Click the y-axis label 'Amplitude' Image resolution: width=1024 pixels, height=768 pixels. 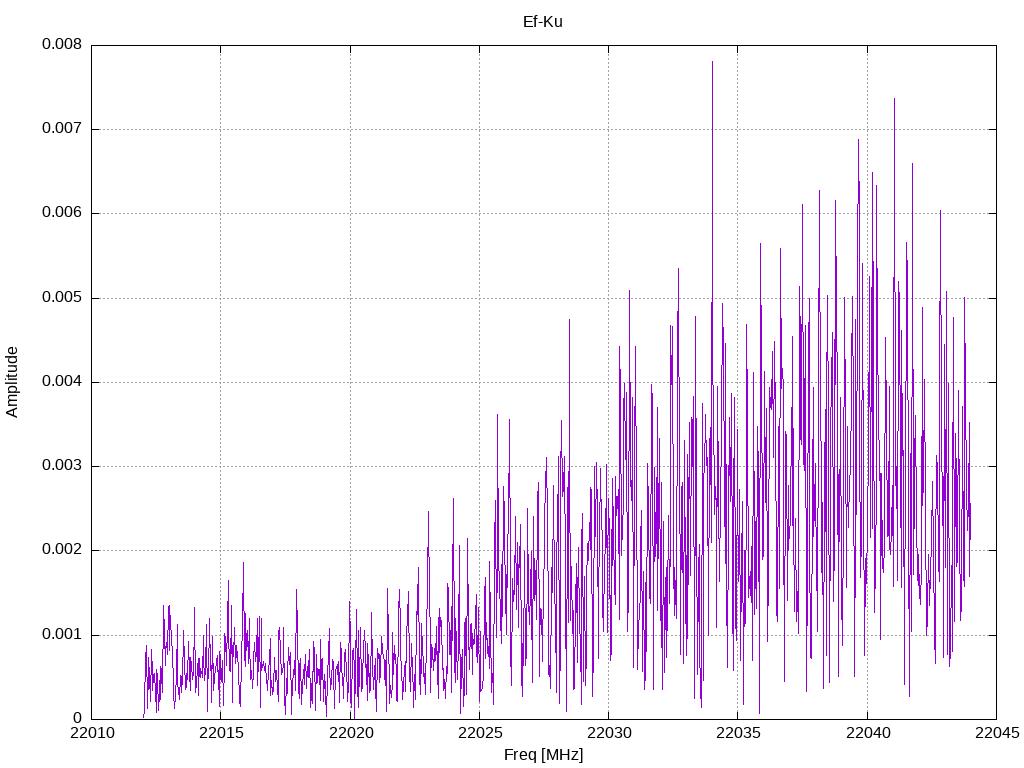[12, 382]
